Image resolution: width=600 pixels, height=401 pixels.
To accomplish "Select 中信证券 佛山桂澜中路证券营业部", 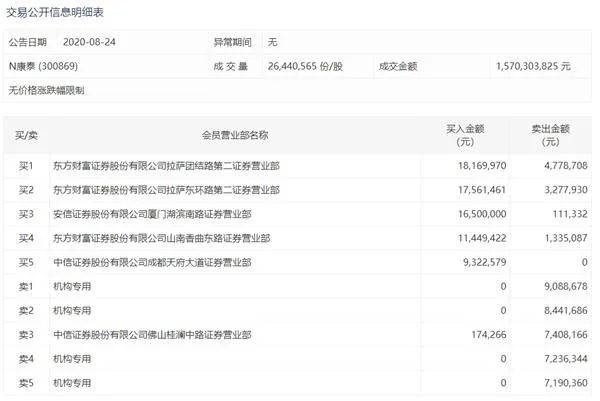I will pyautogui.click(x=152, y=335).
